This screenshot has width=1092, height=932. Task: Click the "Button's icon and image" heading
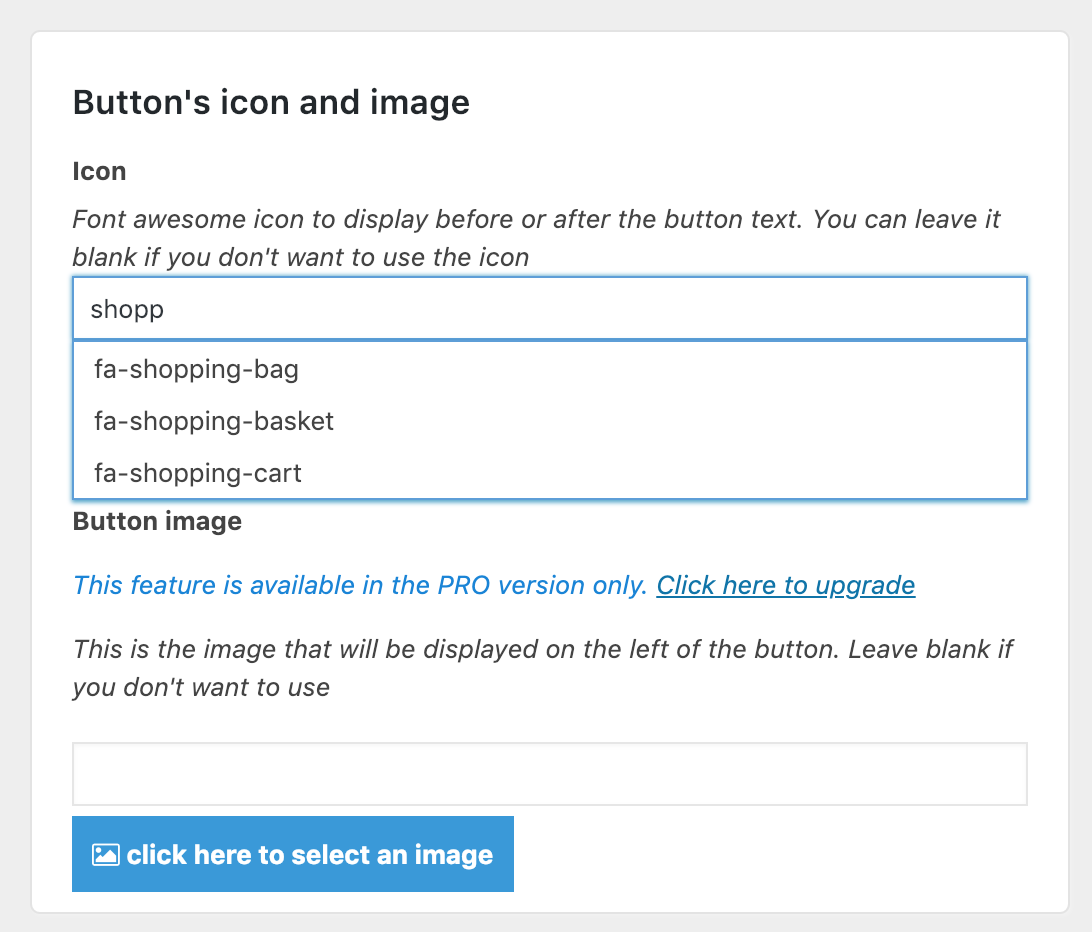[271, 102]
